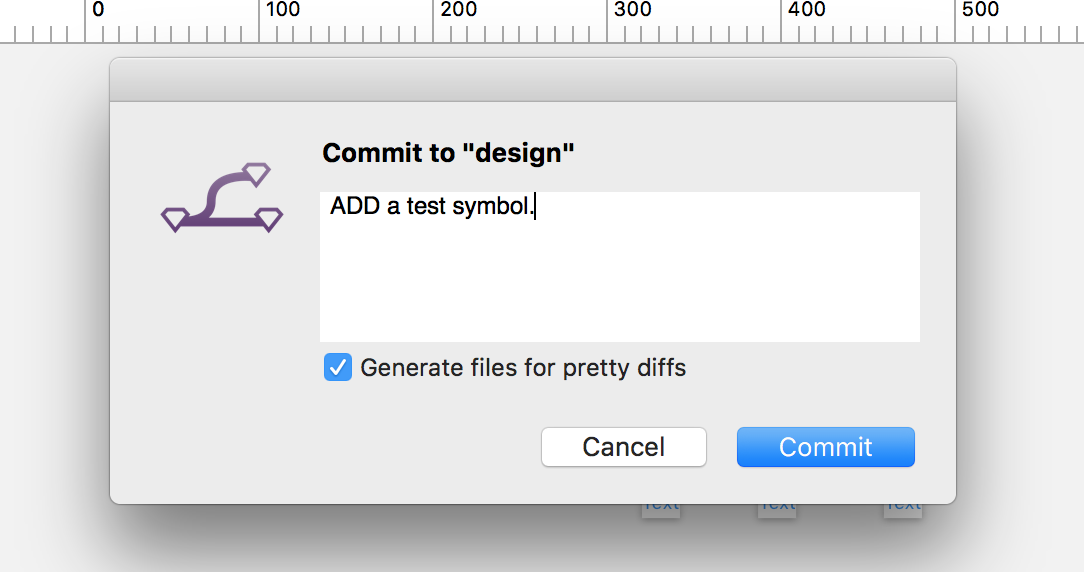Click the 200 mark on the ruler
This screenshot has width=1084, height=572.
tap(458, 10)
